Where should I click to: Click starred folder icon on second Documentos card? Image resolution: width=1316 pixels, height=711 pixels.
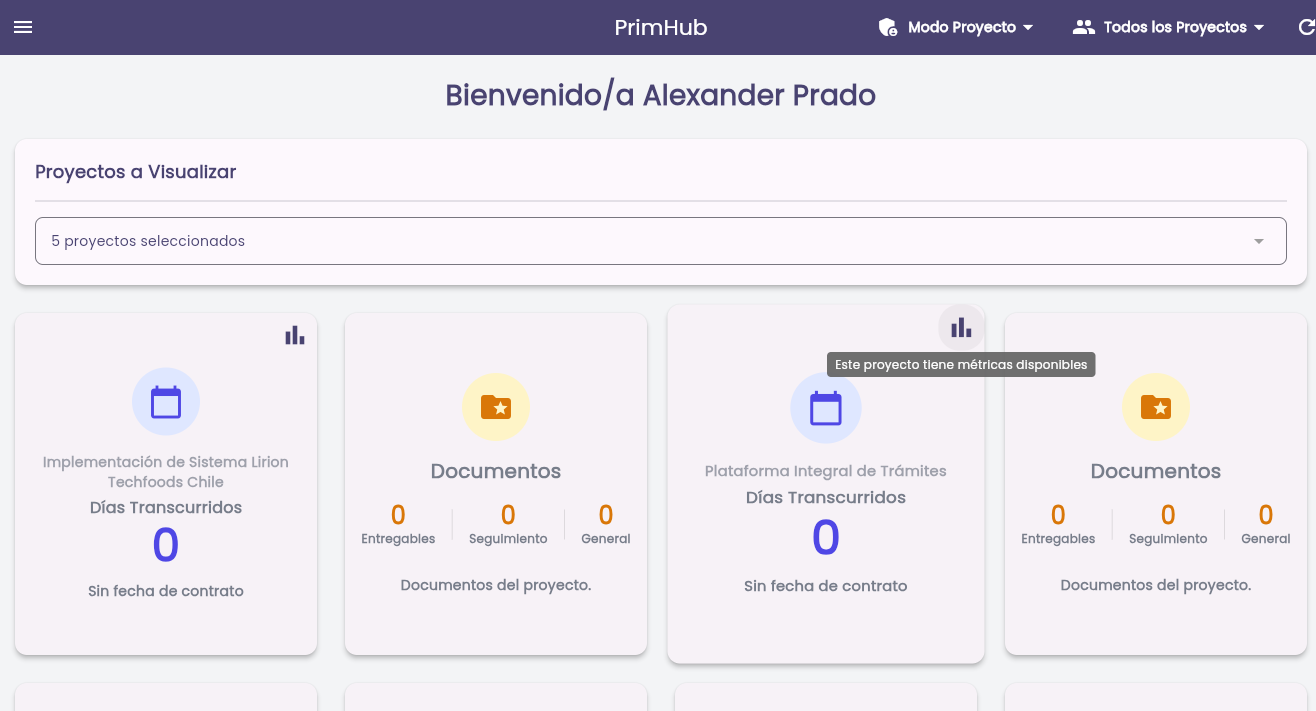point(1156,407)
